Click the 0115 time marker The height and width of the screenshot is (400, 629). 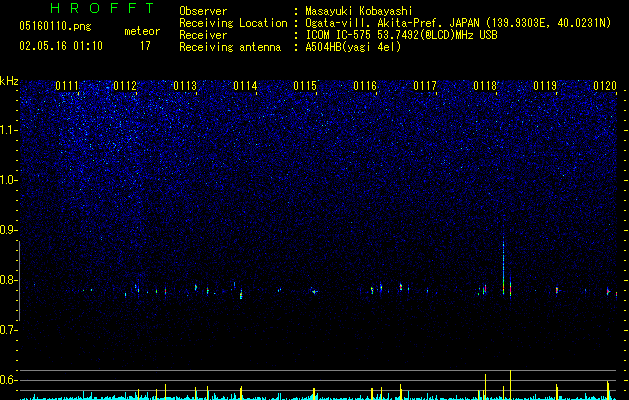[305, 86]
